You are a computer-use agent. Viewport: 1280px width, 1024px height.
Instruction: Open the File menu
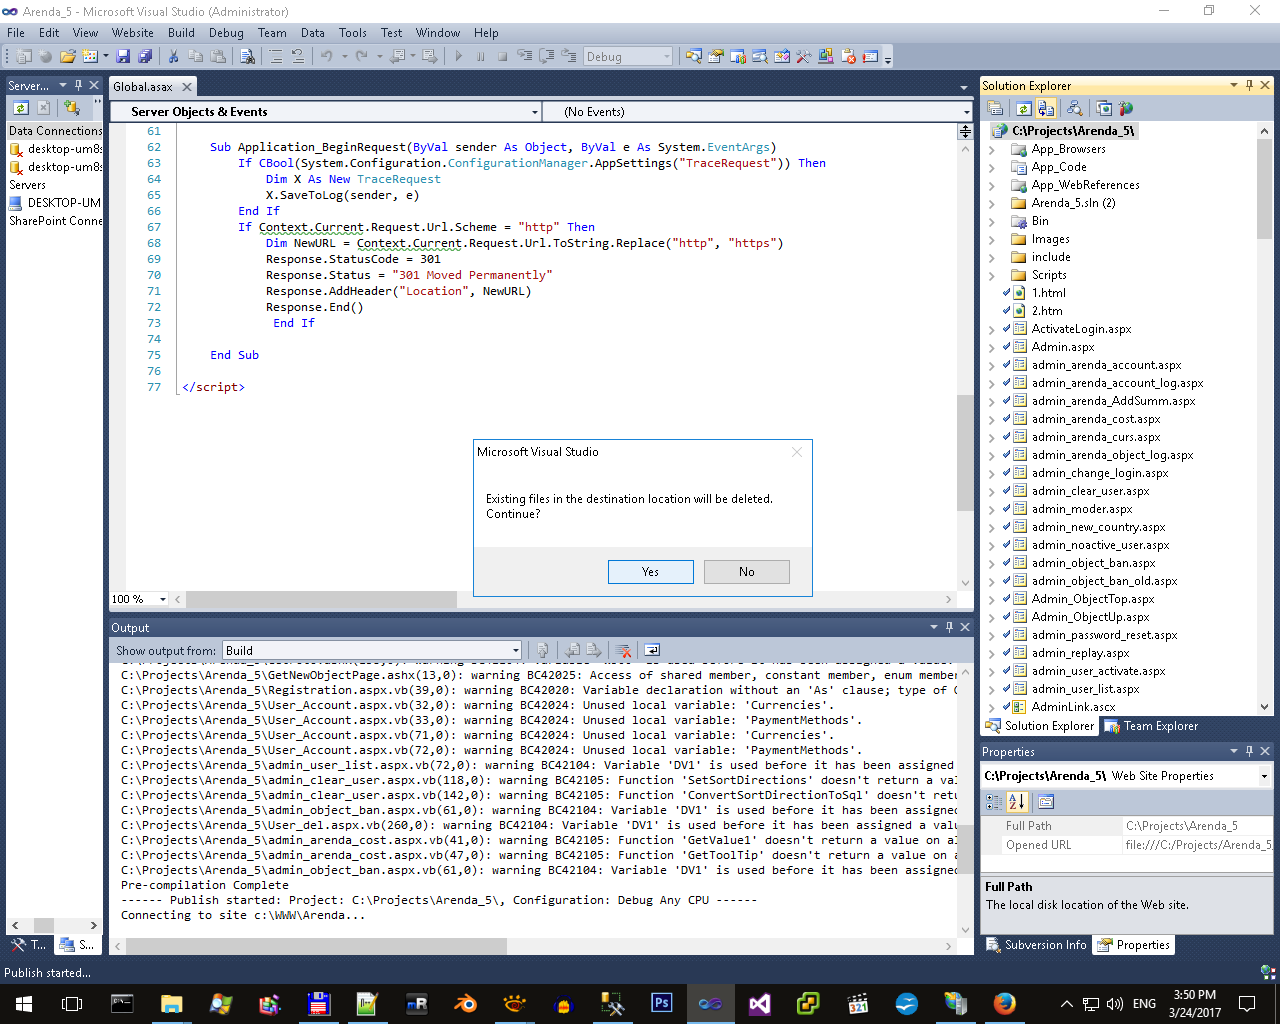coord(16,32)
